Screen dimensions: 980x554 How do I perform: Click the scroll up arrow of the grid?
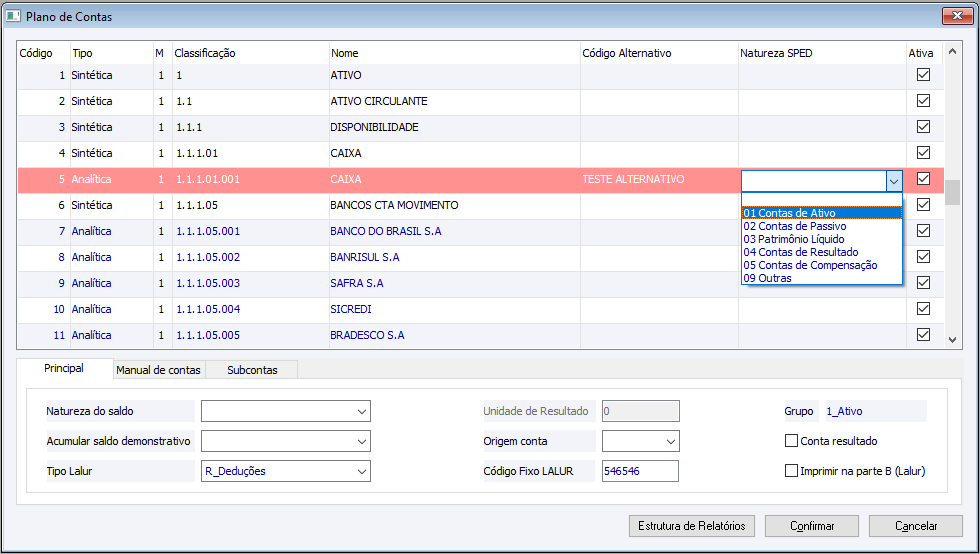point(952,51)
